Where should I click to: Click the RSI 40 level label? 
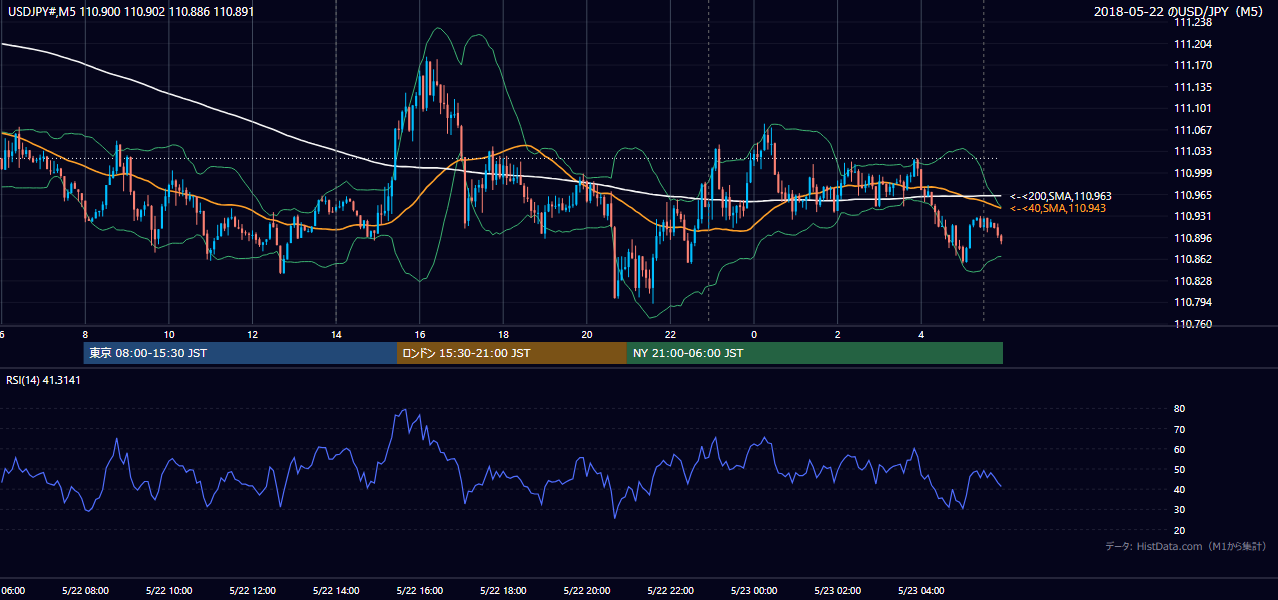click(x=1179, y=490)
